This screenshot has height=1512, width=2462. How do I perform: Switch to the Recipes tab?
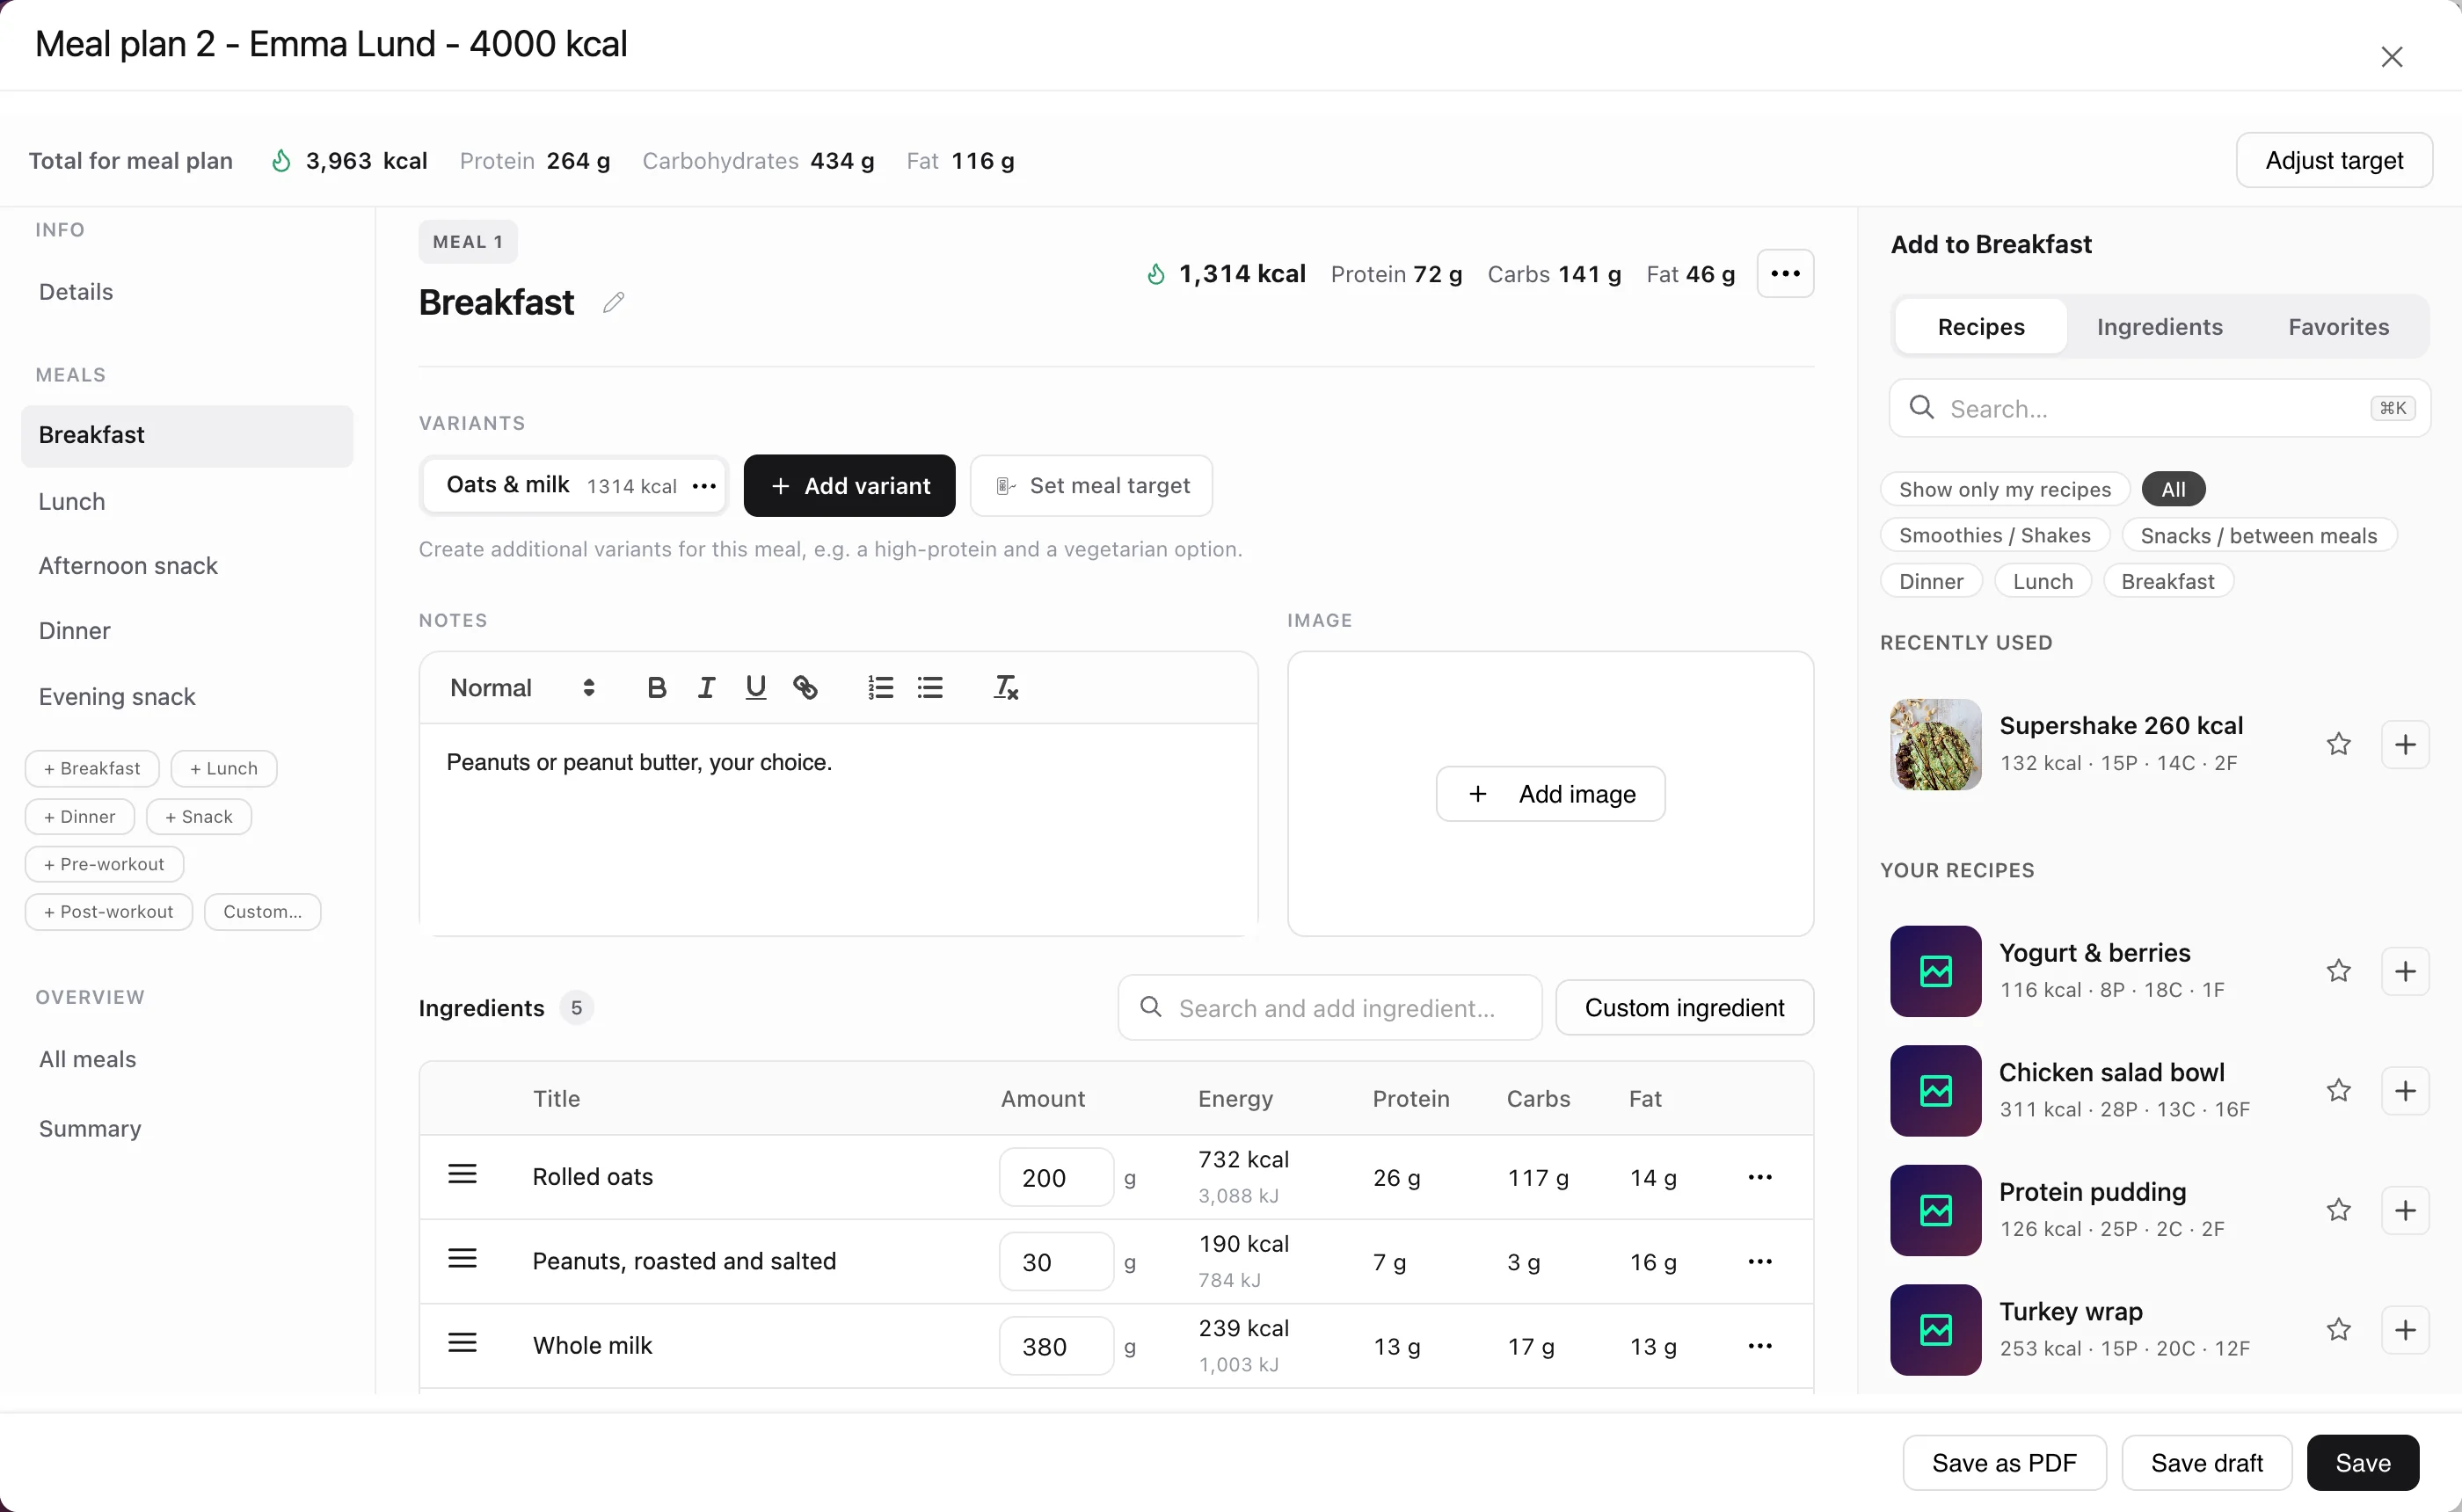coord(1980,326)
